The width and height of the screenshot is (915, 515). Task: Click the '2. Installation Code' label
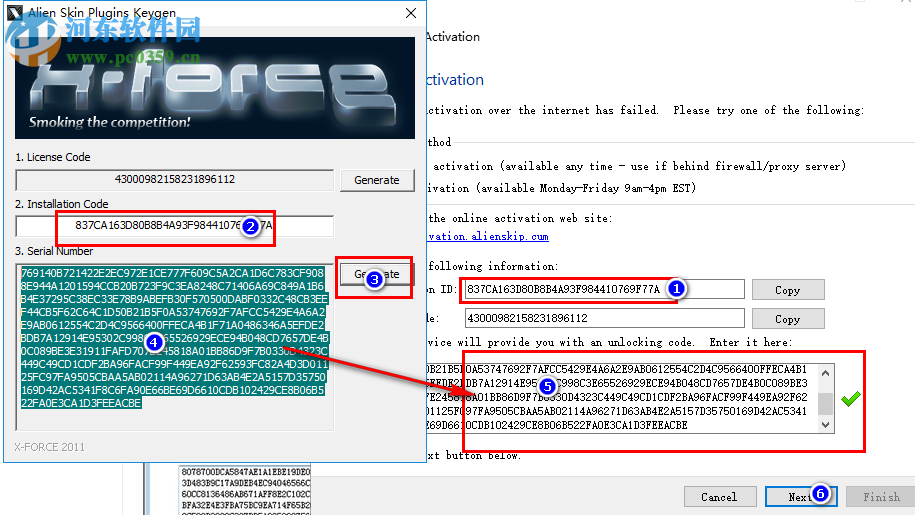coord(62,204)
